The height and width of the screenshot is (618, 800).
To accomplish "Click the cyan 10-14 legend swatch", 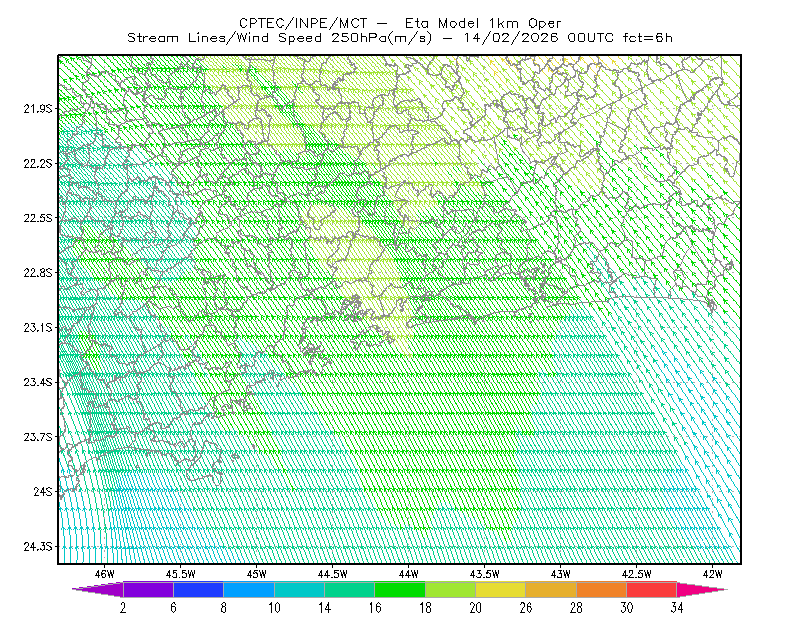I will [x=299, y=589].
